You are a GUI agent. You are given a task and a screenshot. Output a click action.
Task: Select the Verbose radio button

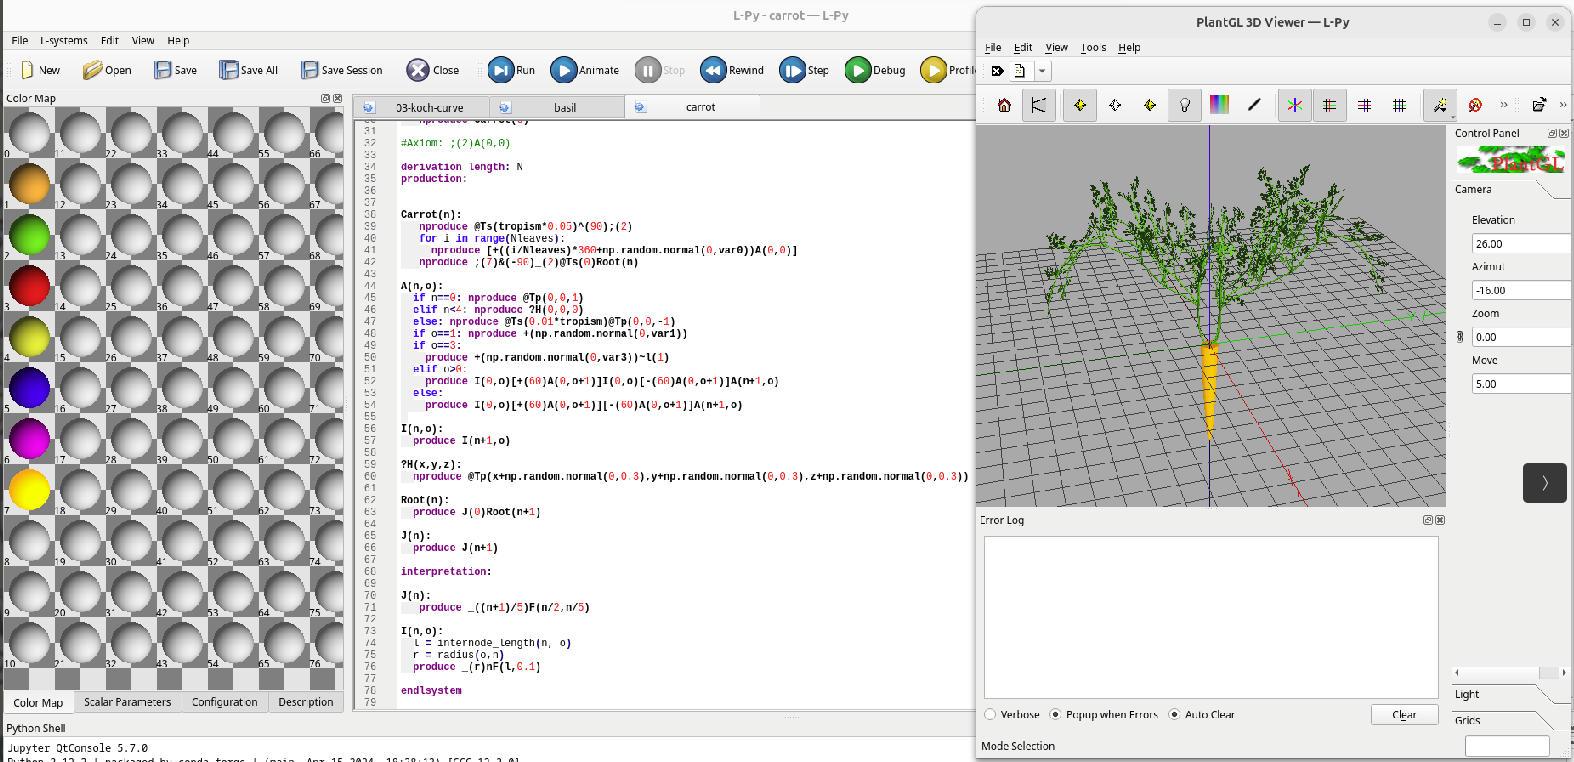click(991, 715)
